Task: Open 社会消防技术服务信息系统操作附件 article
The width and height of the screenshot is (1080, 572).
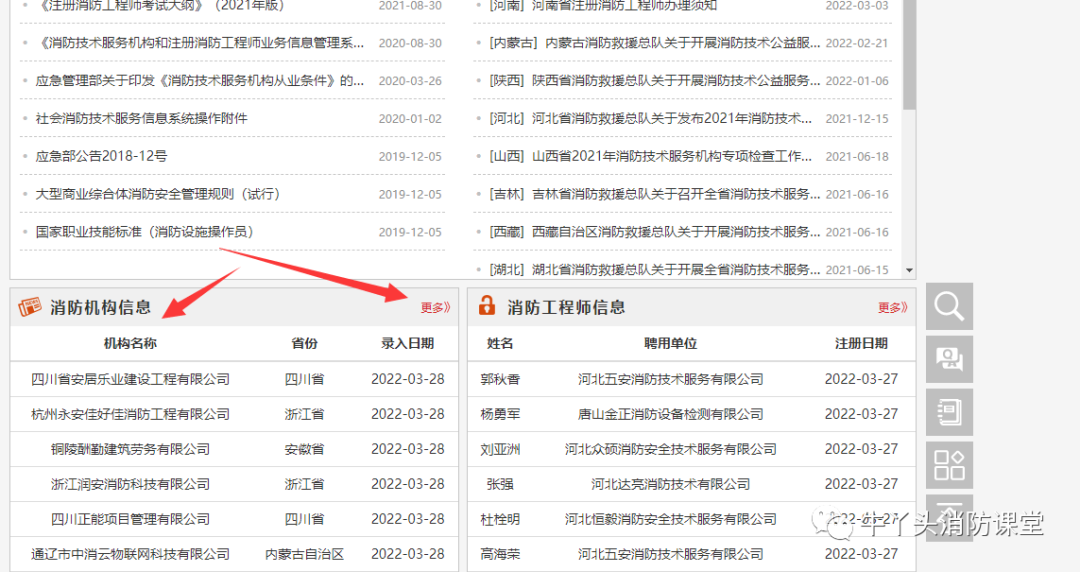Action: point(141,119)
